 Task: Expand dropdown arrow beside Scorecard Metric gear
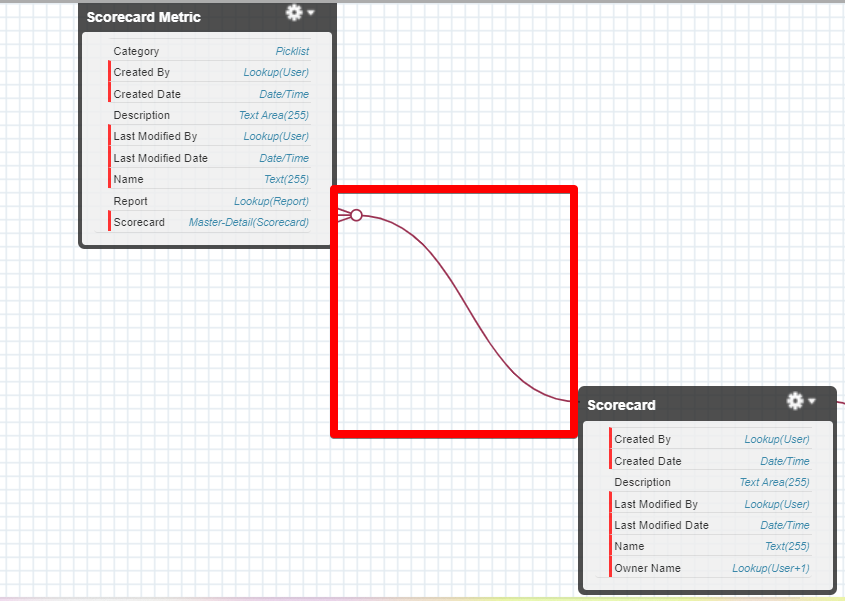click(311, 12)
